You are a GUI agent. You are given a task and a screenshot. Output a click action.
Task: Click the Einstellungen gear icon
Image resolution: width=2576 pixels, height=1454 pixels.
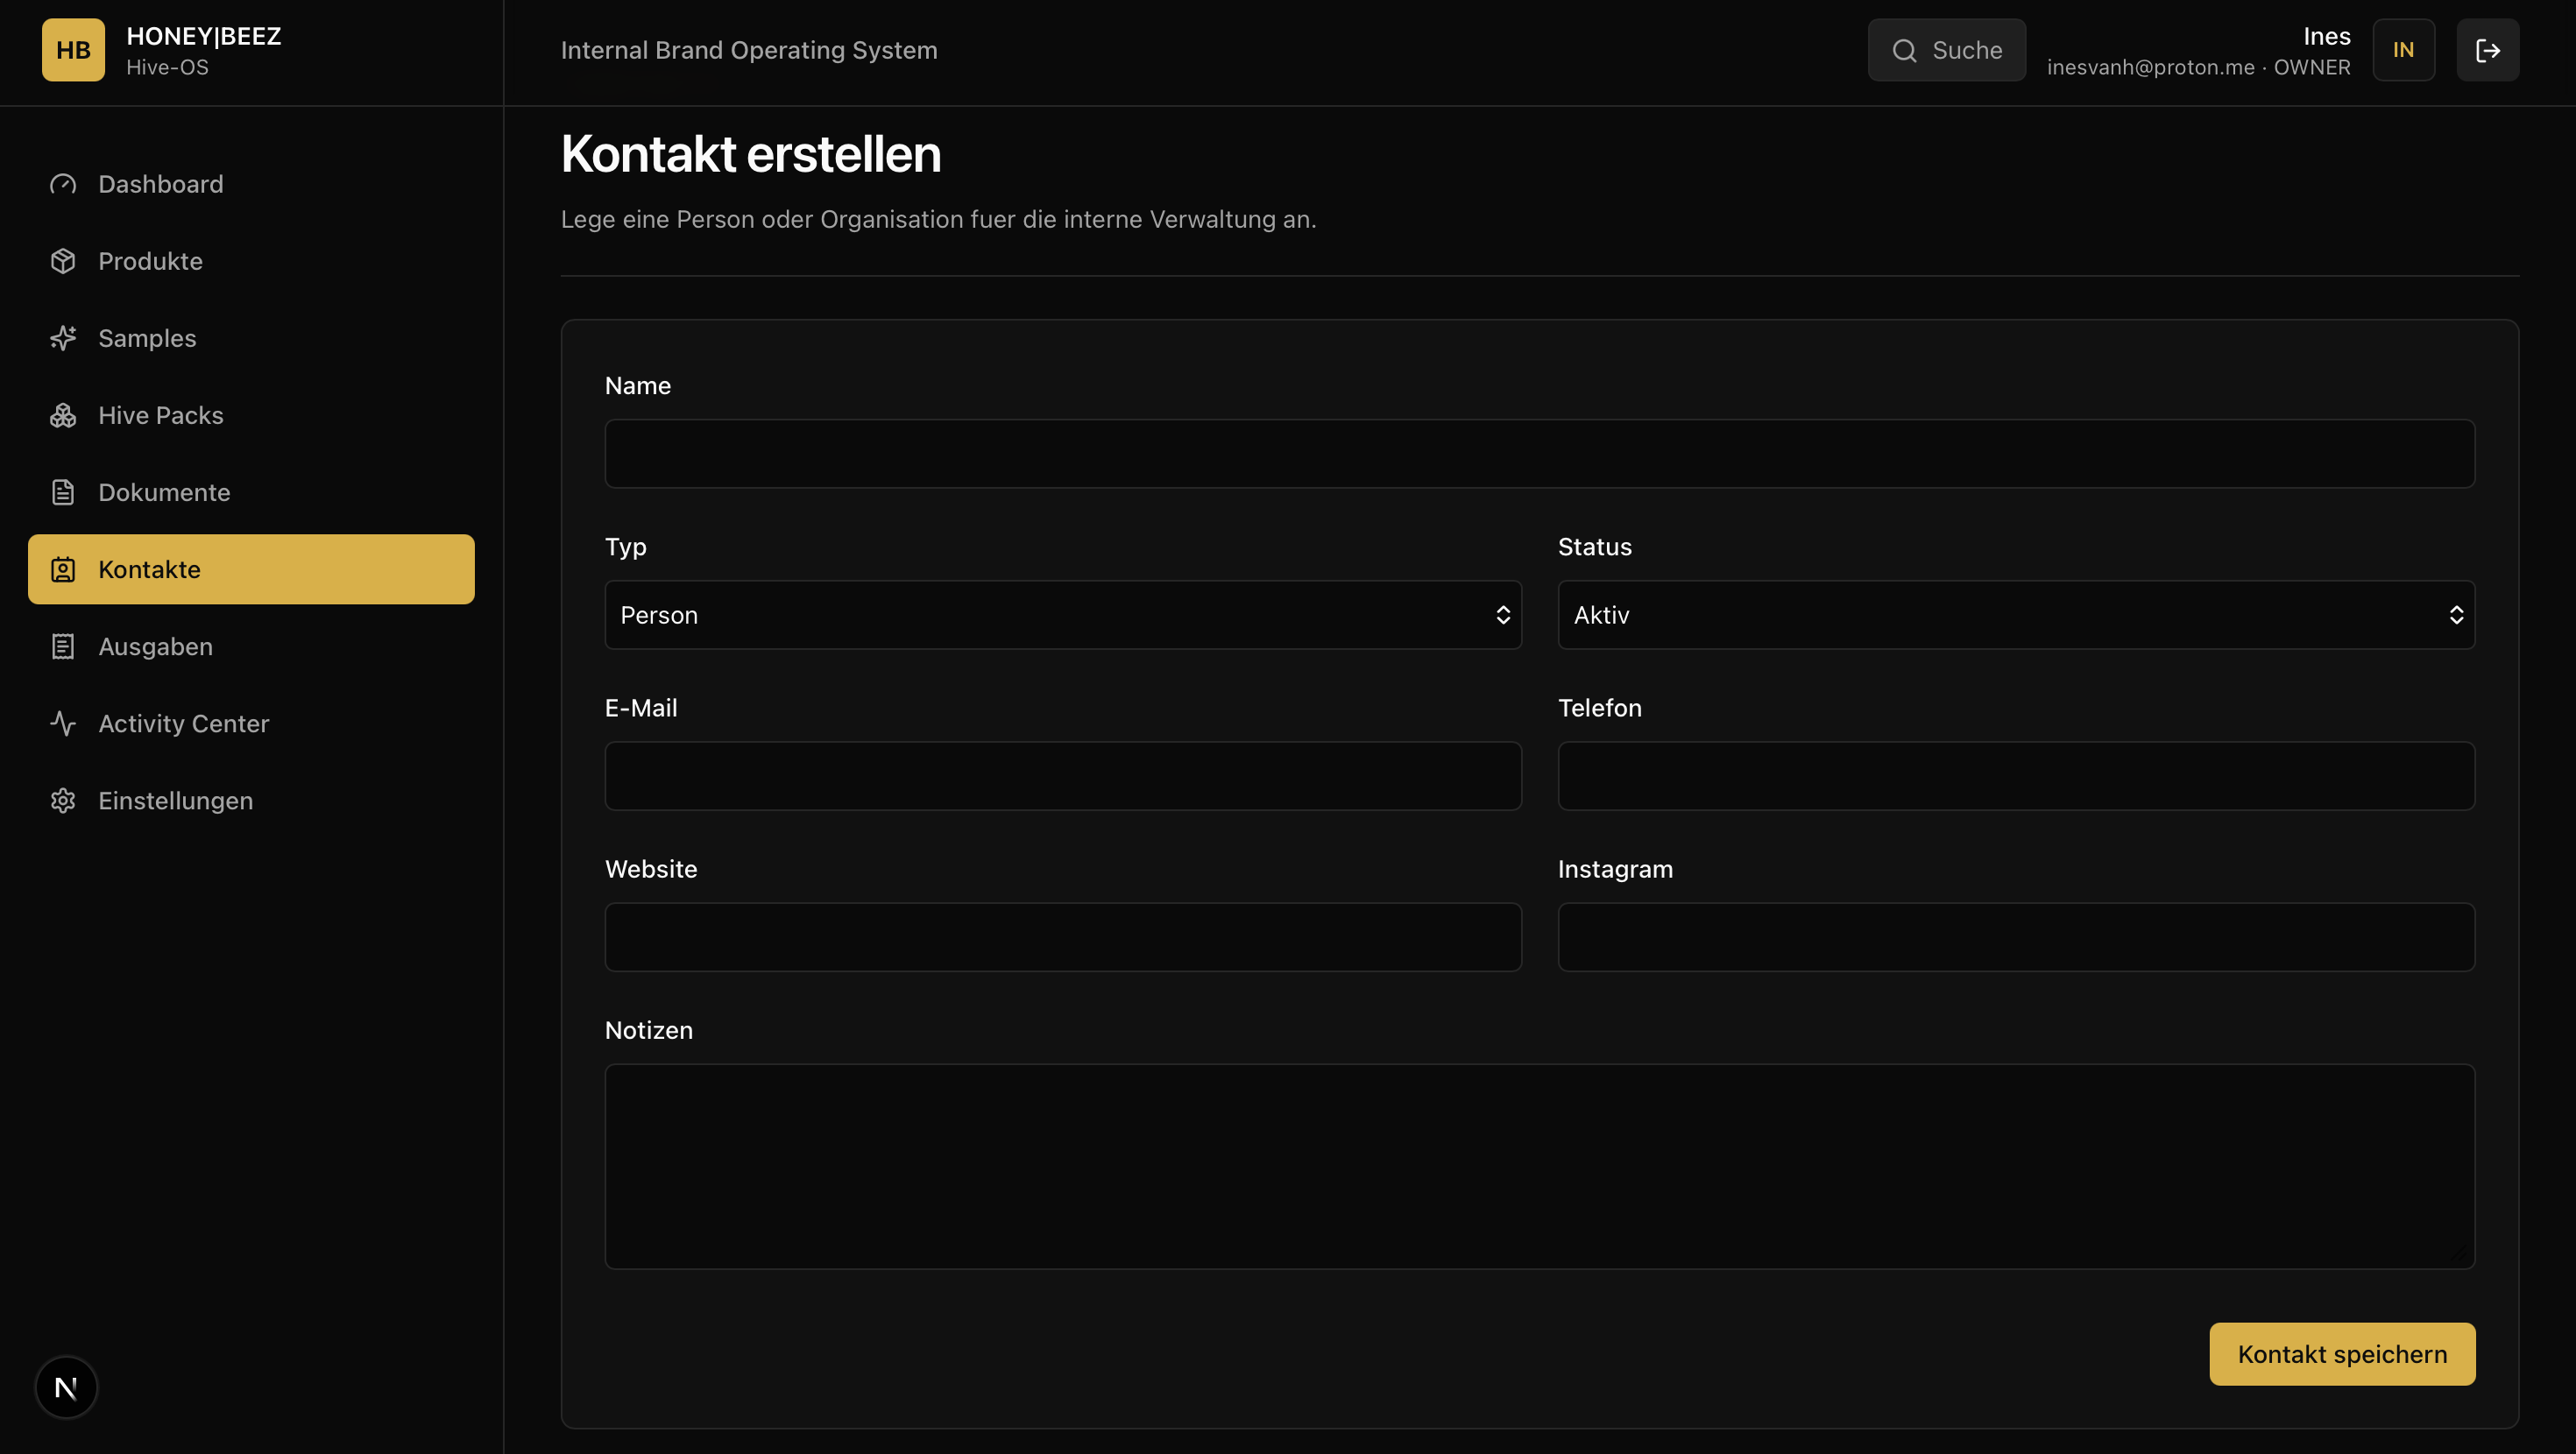click(x=63, y=800)
